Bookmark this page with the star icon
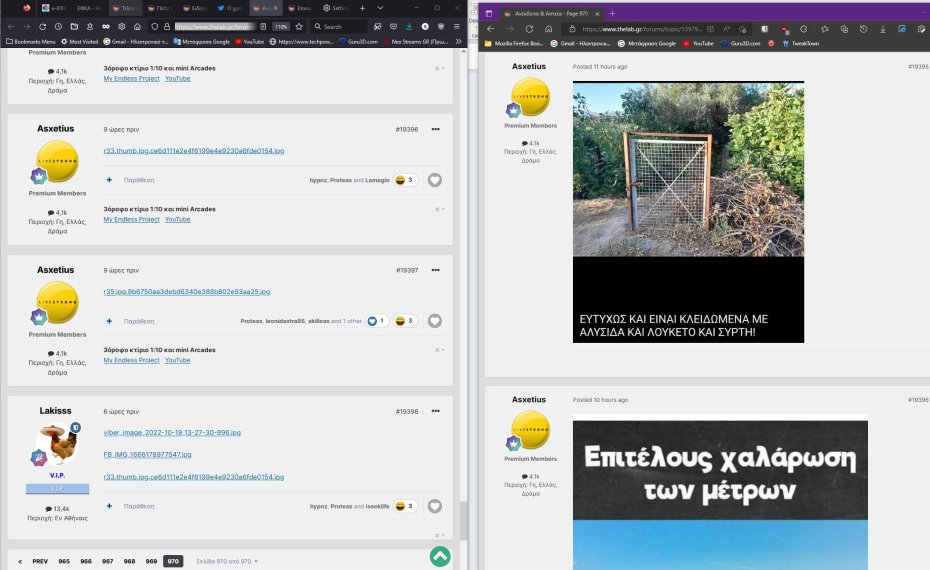Screen dimensions: 930x570 click(299, 26)
